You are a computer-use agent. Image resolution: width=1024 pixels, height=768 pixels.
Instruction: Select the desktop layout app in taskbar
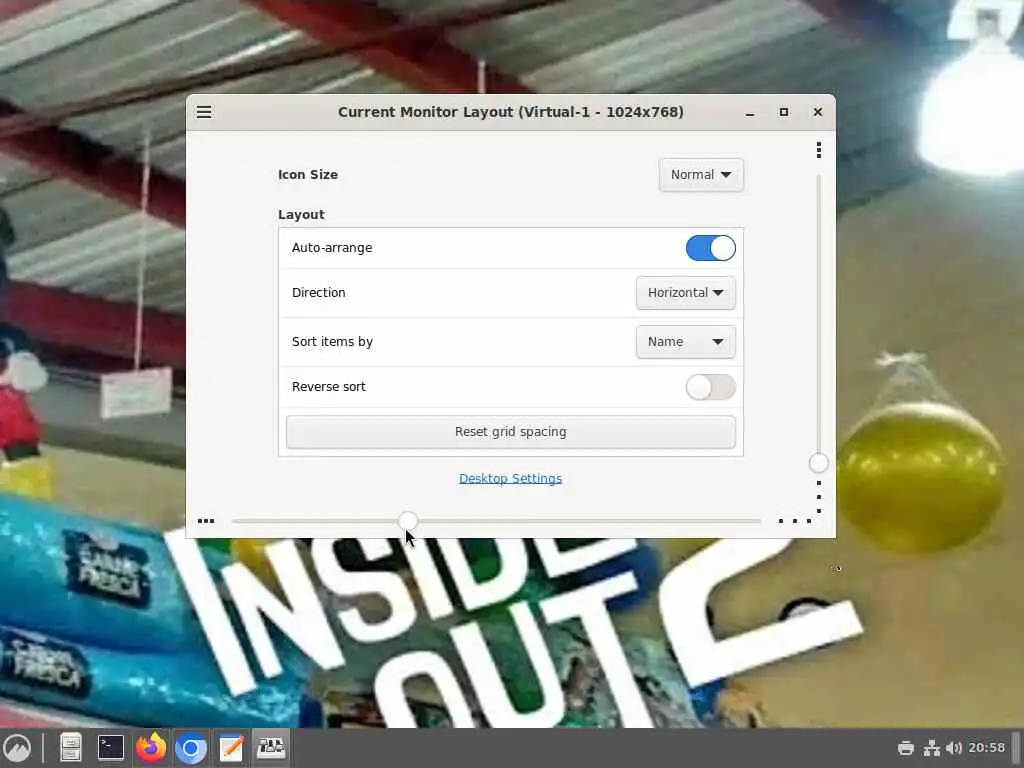[x=270, y=748]
